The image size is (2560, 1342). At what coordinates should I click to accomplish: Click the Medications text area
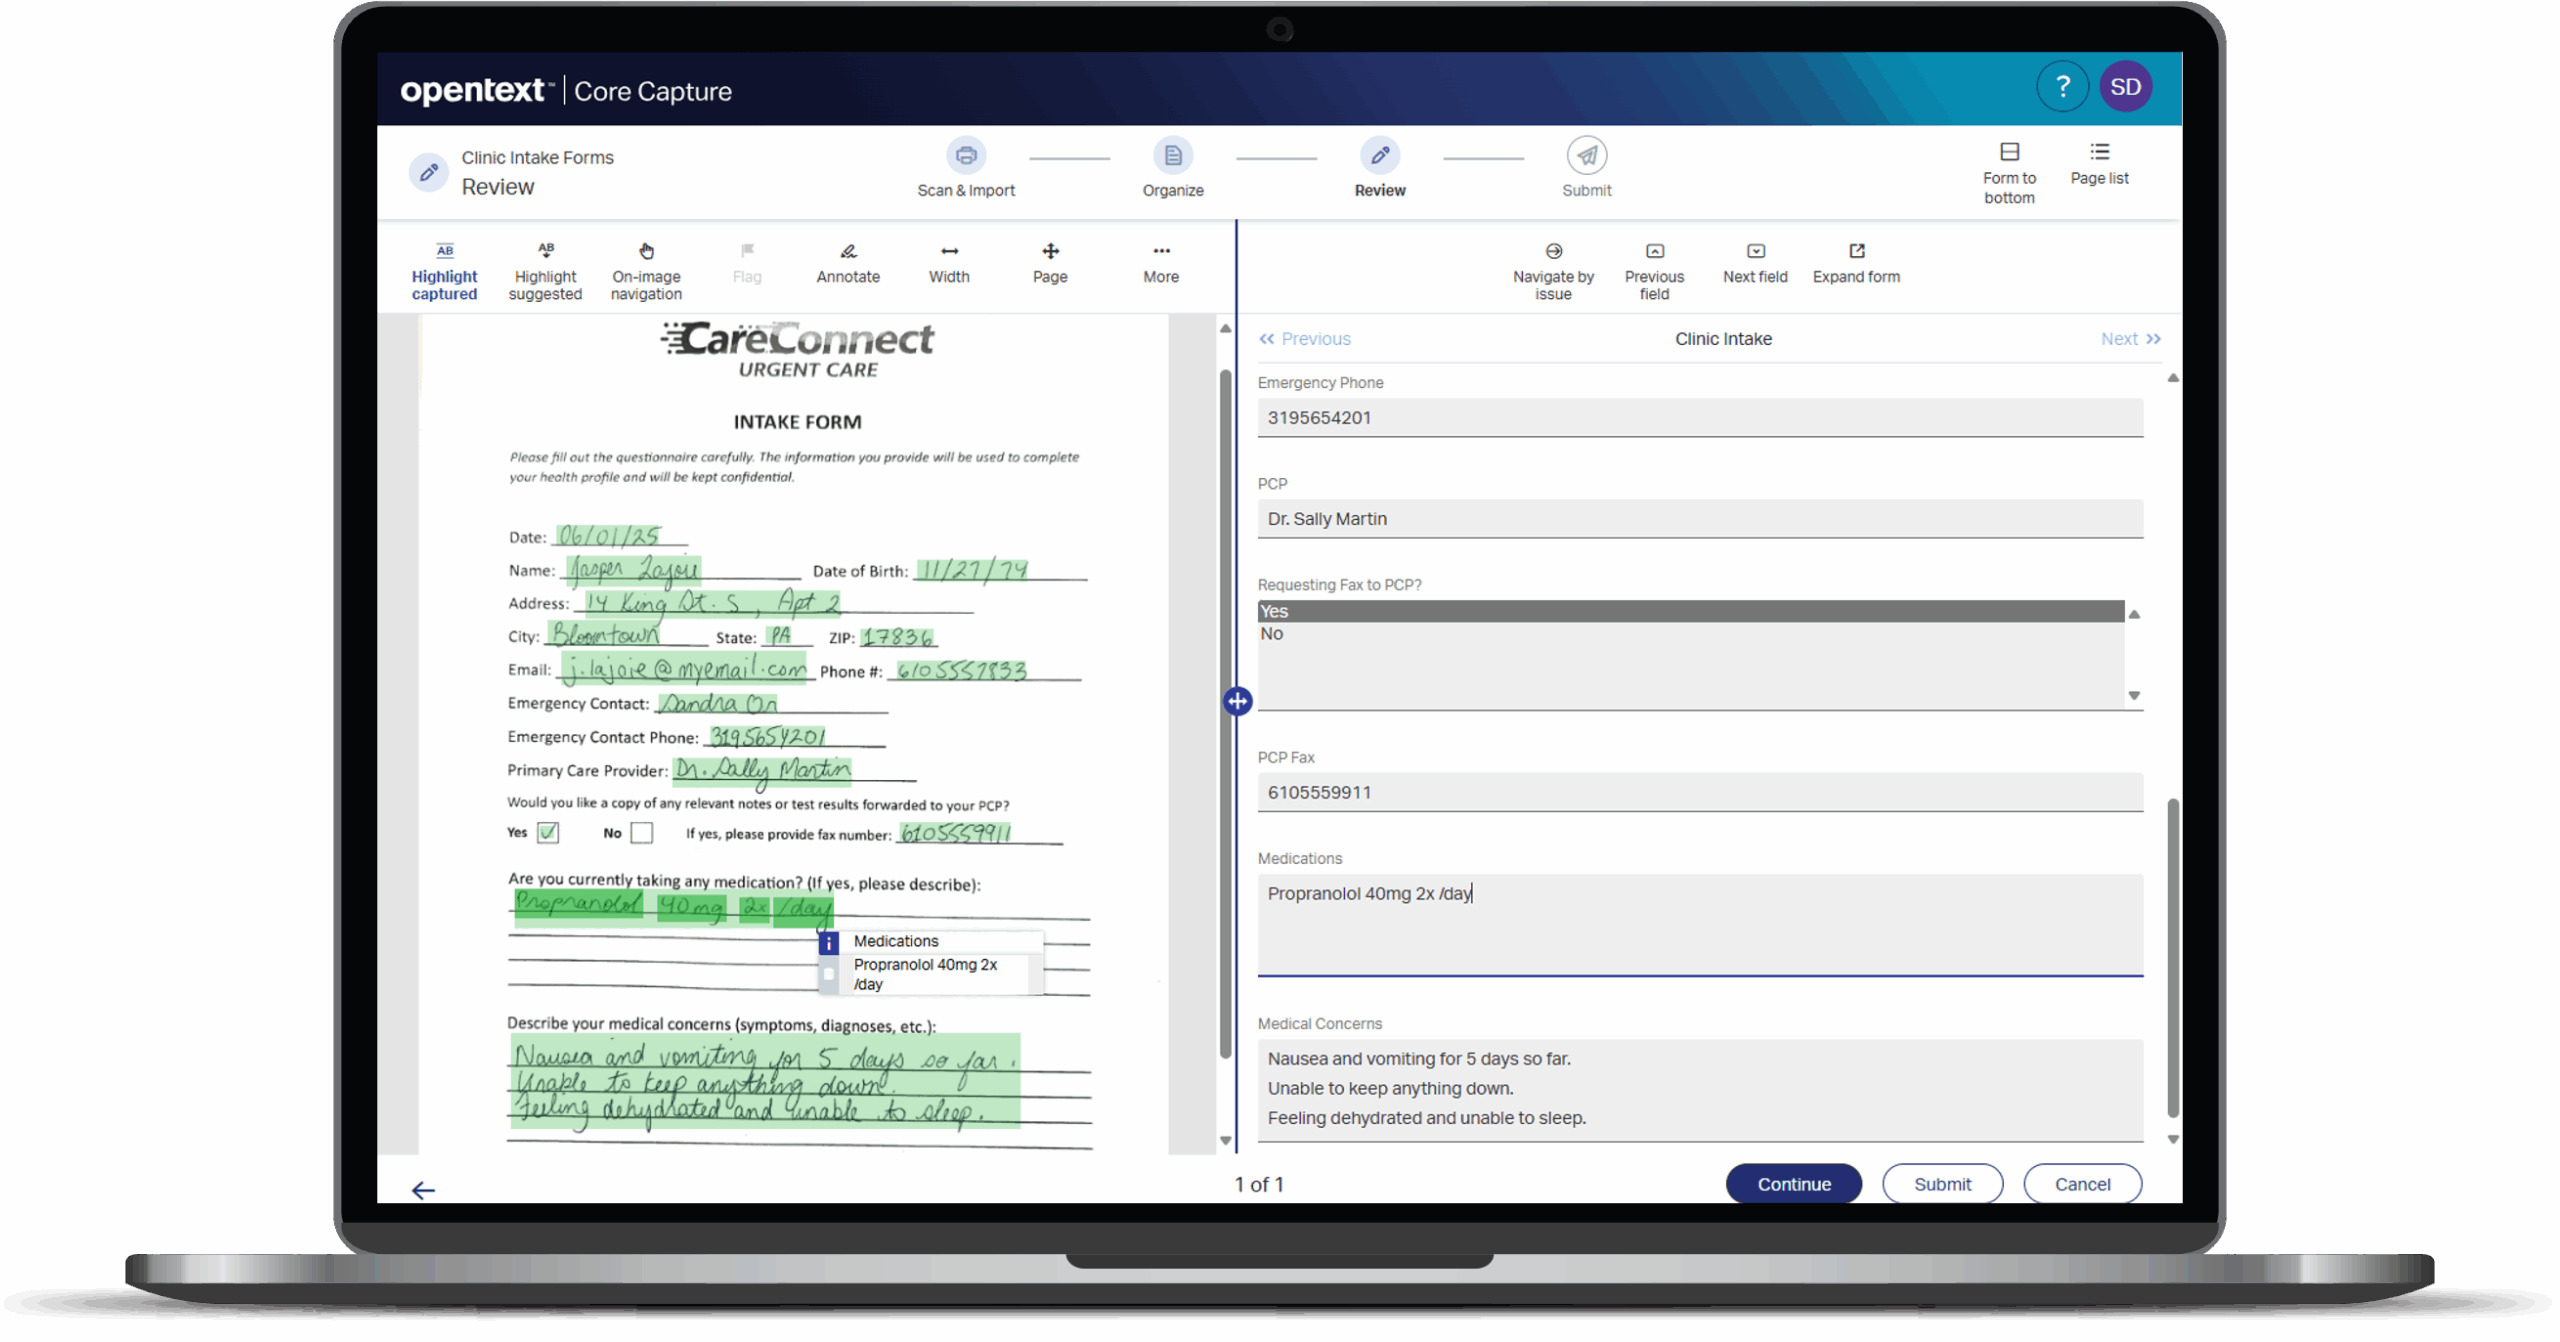tap(1699, 925)
